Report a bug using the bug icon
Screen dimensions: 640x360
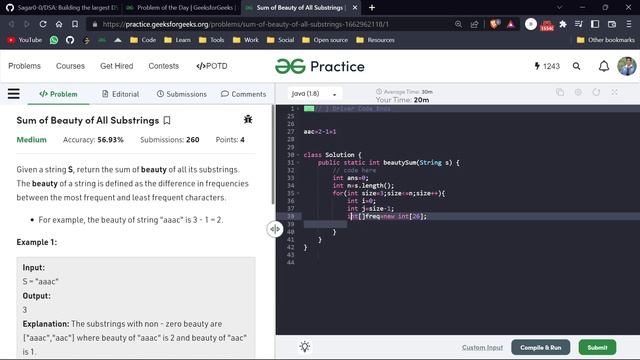coord(248,119)
